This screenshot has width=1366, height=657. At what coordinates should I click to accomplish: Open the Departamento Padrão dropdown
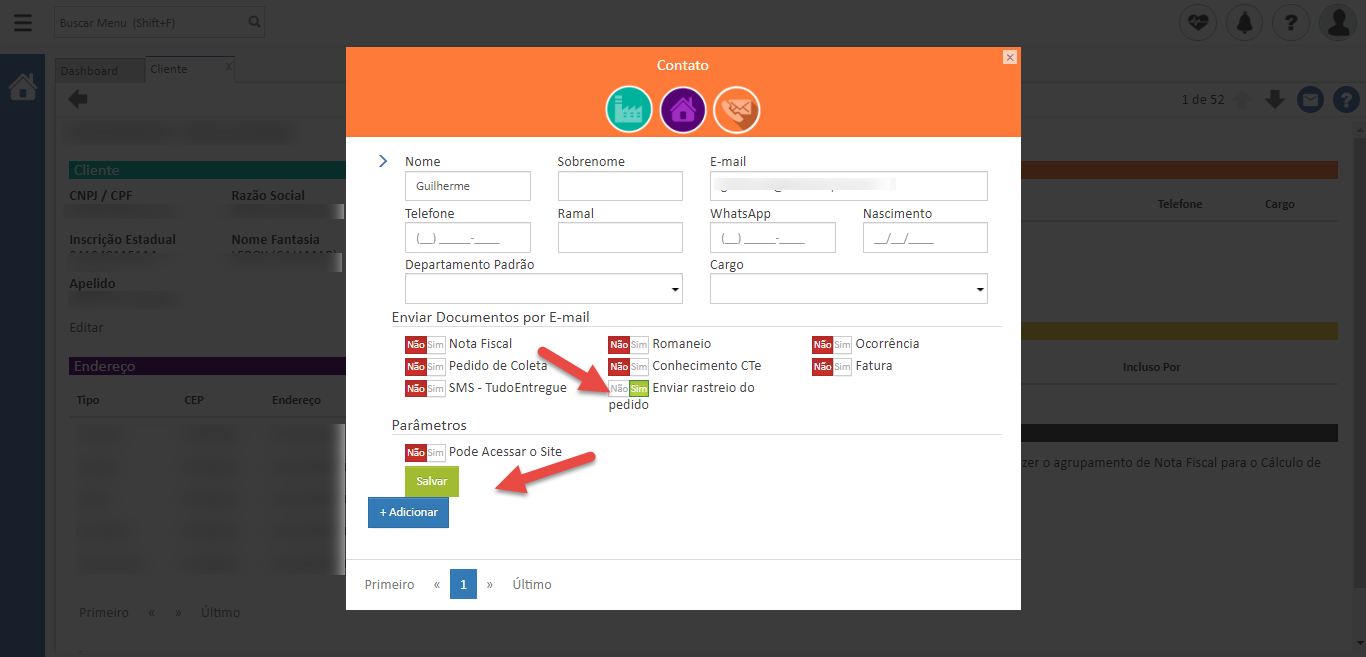tap(543, 289)
